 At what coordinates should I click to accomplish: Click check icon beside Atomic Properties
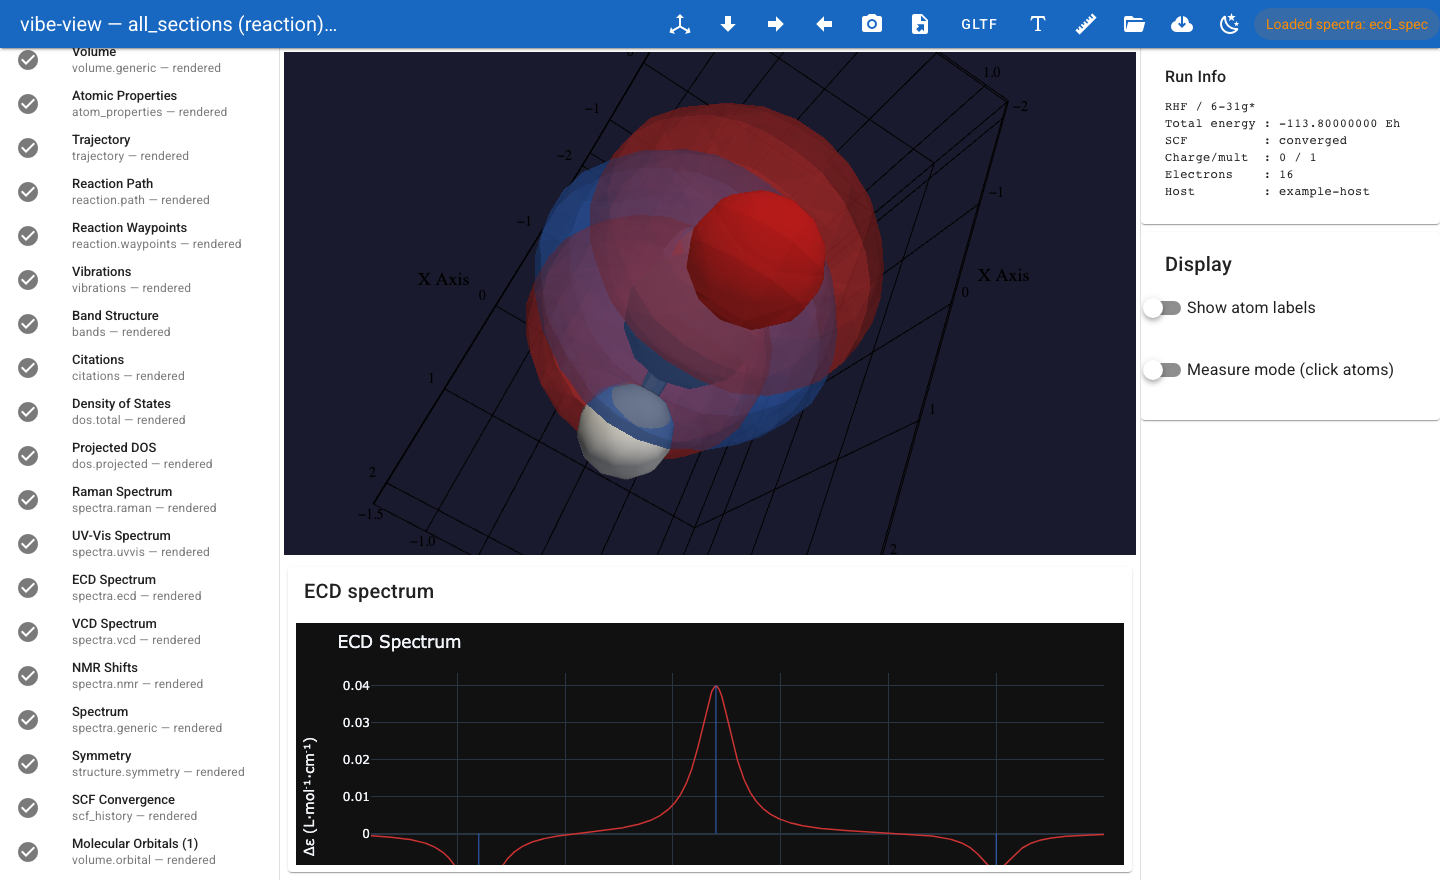point(28,104)
